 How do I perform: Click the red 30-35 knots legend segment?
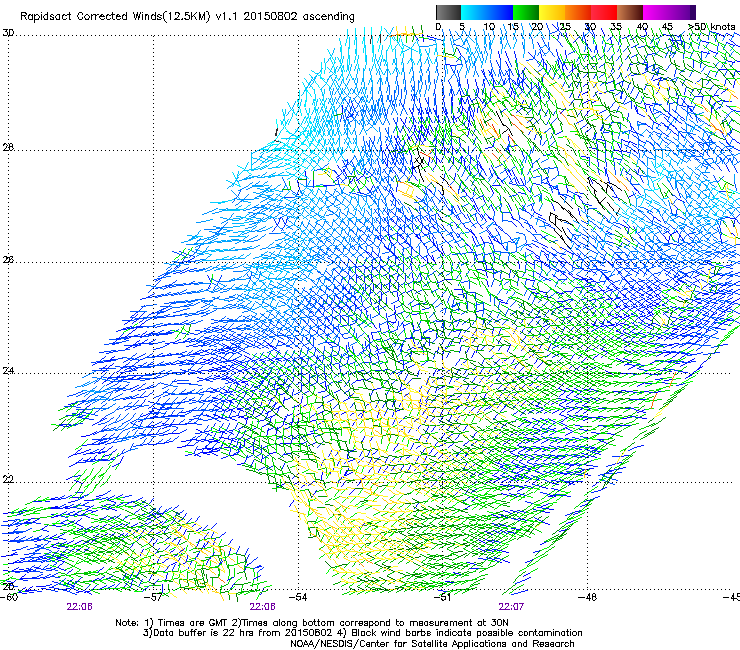click(604, 12)
